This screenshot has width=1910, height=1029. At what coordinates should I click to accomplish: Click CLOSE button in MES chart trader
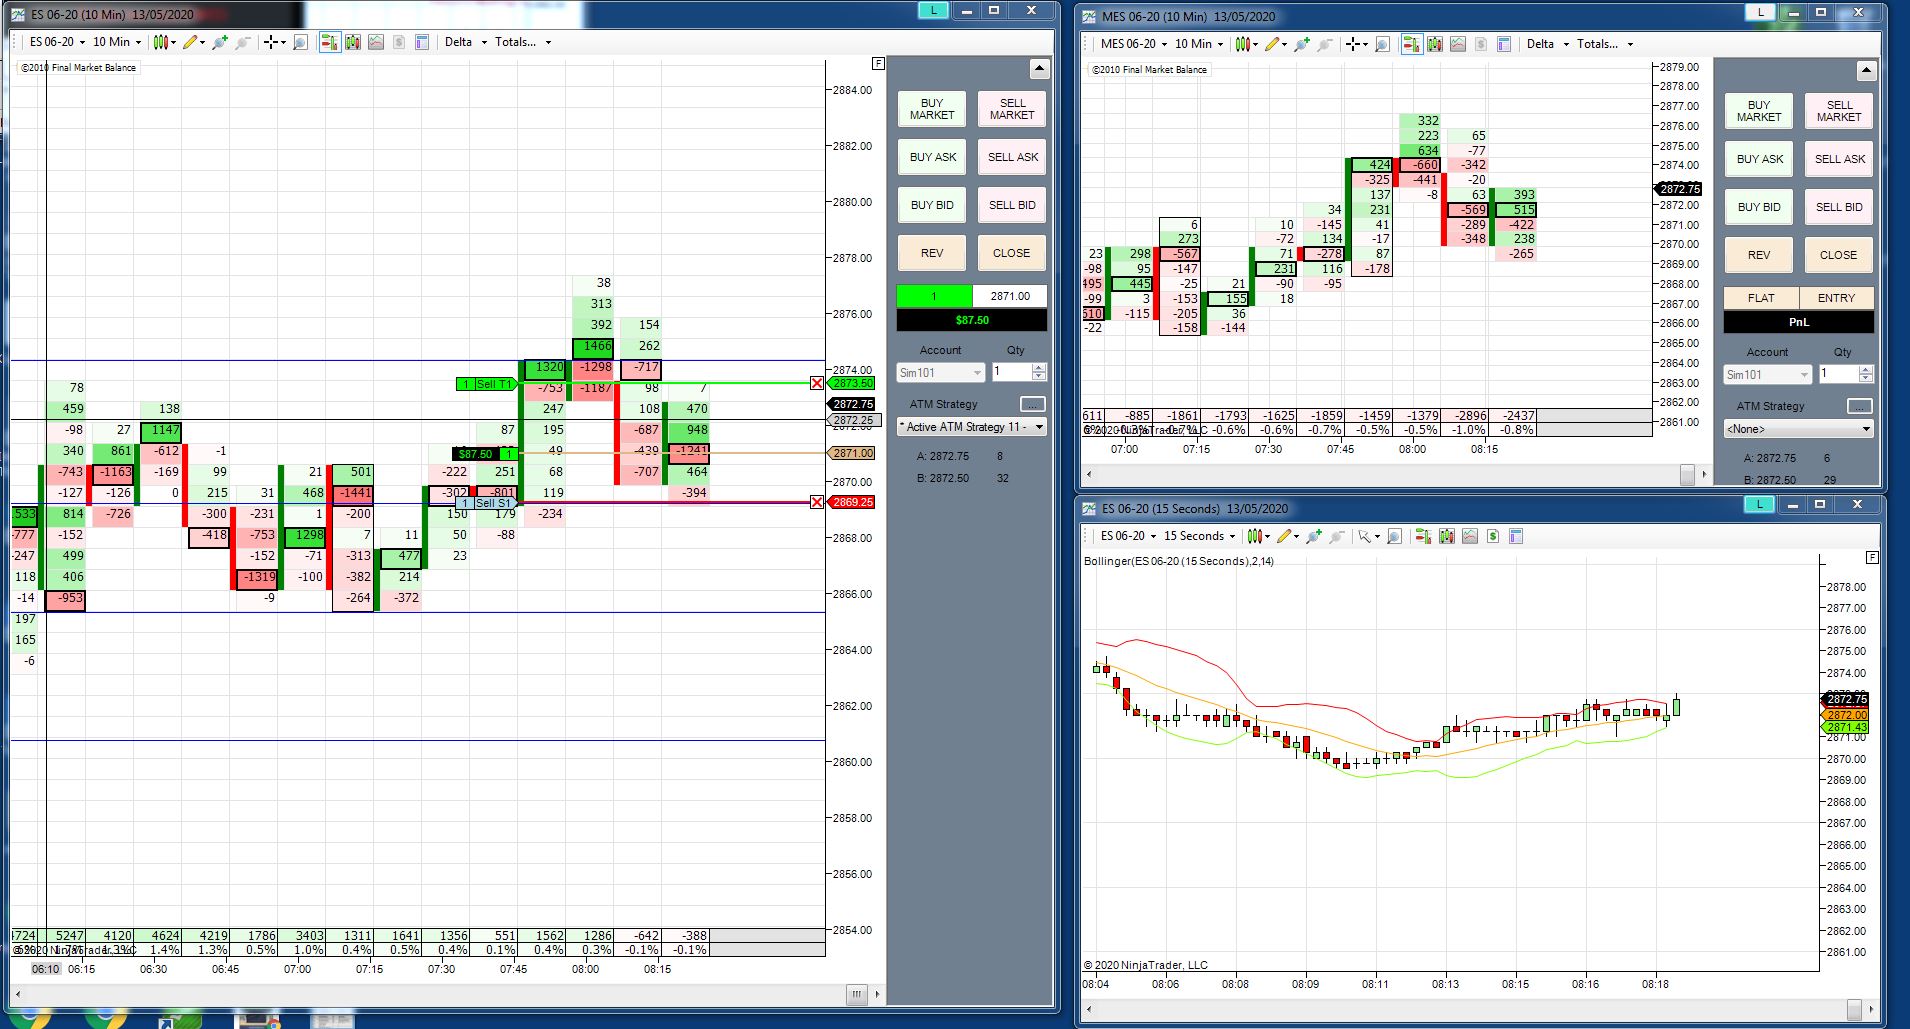pyautogui.click(x=1839, y=255)
